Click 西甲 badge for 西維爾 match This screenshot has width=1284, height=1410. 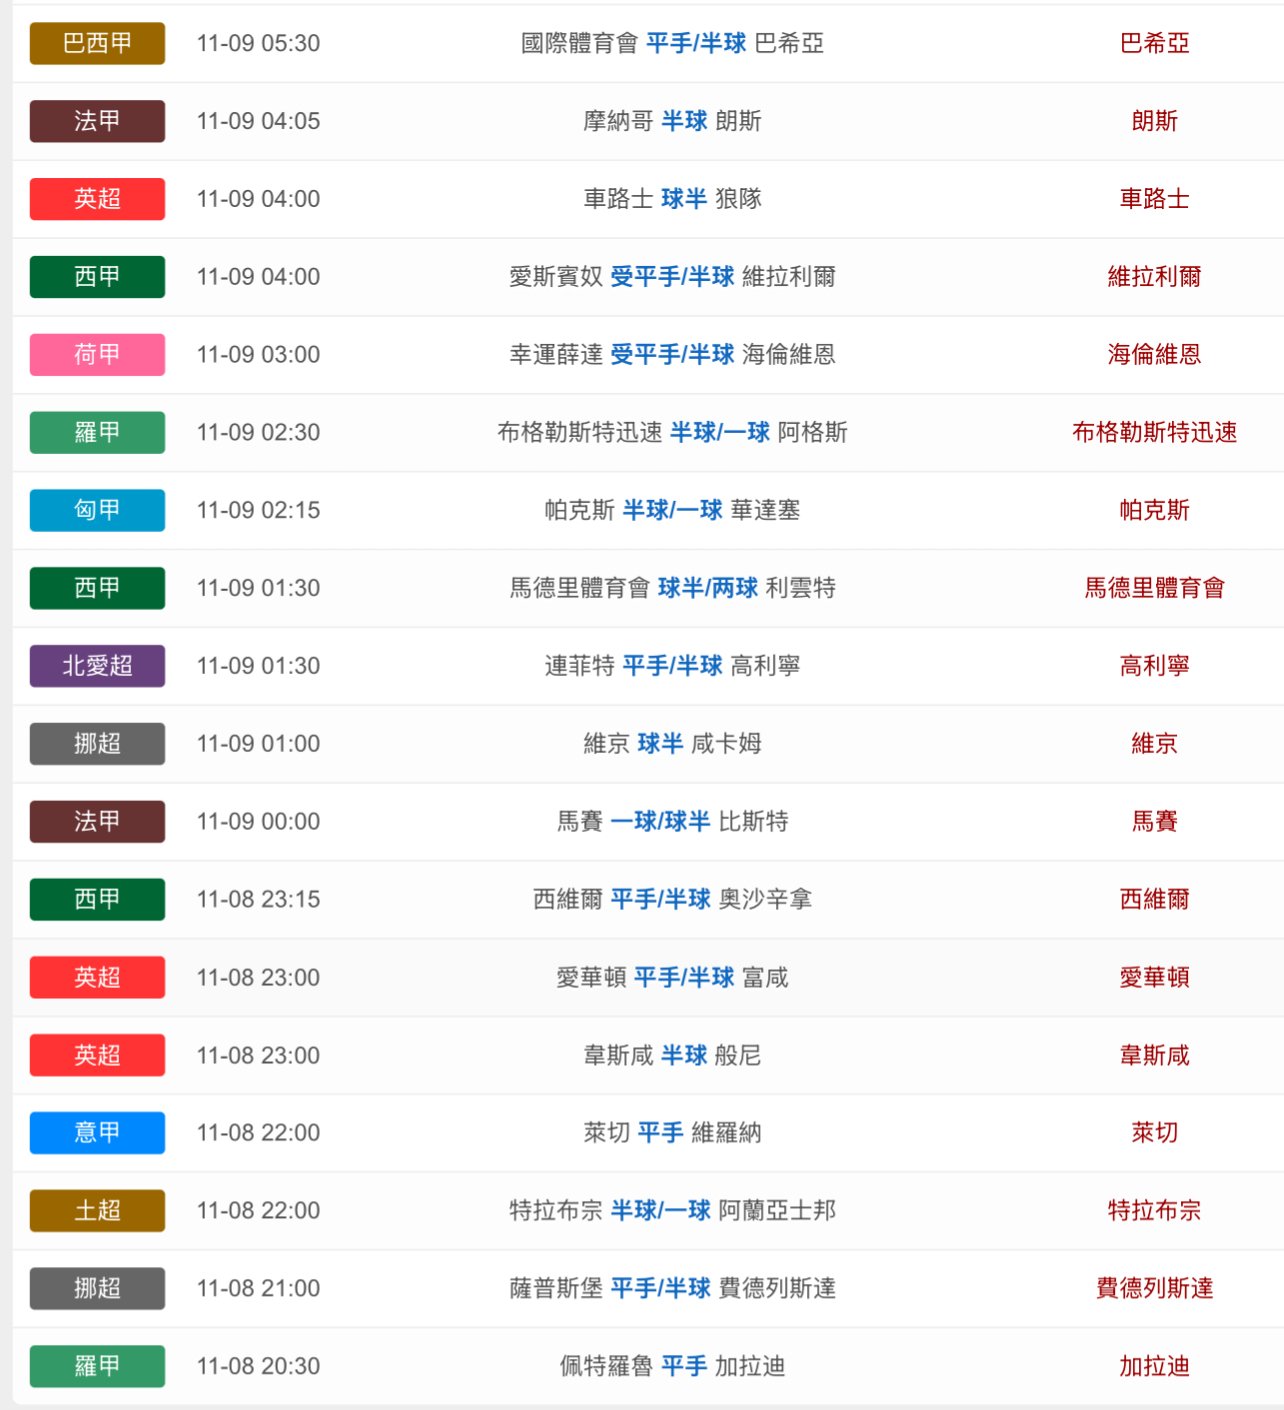97,899
